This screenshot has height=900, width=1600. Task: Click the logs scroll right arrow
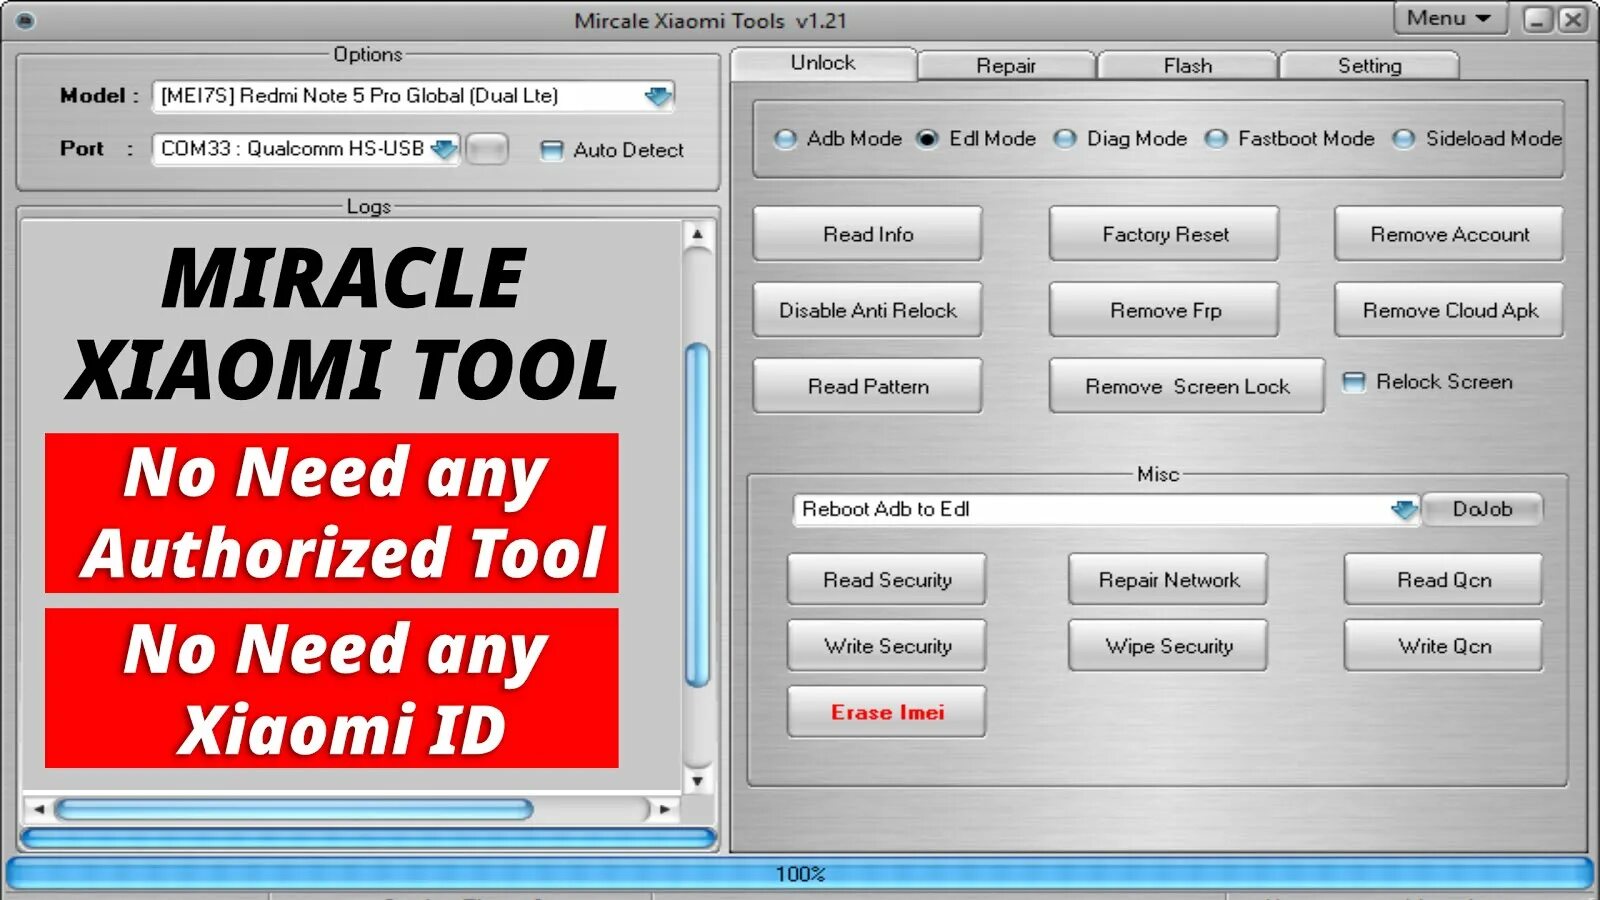click(664, 809)
